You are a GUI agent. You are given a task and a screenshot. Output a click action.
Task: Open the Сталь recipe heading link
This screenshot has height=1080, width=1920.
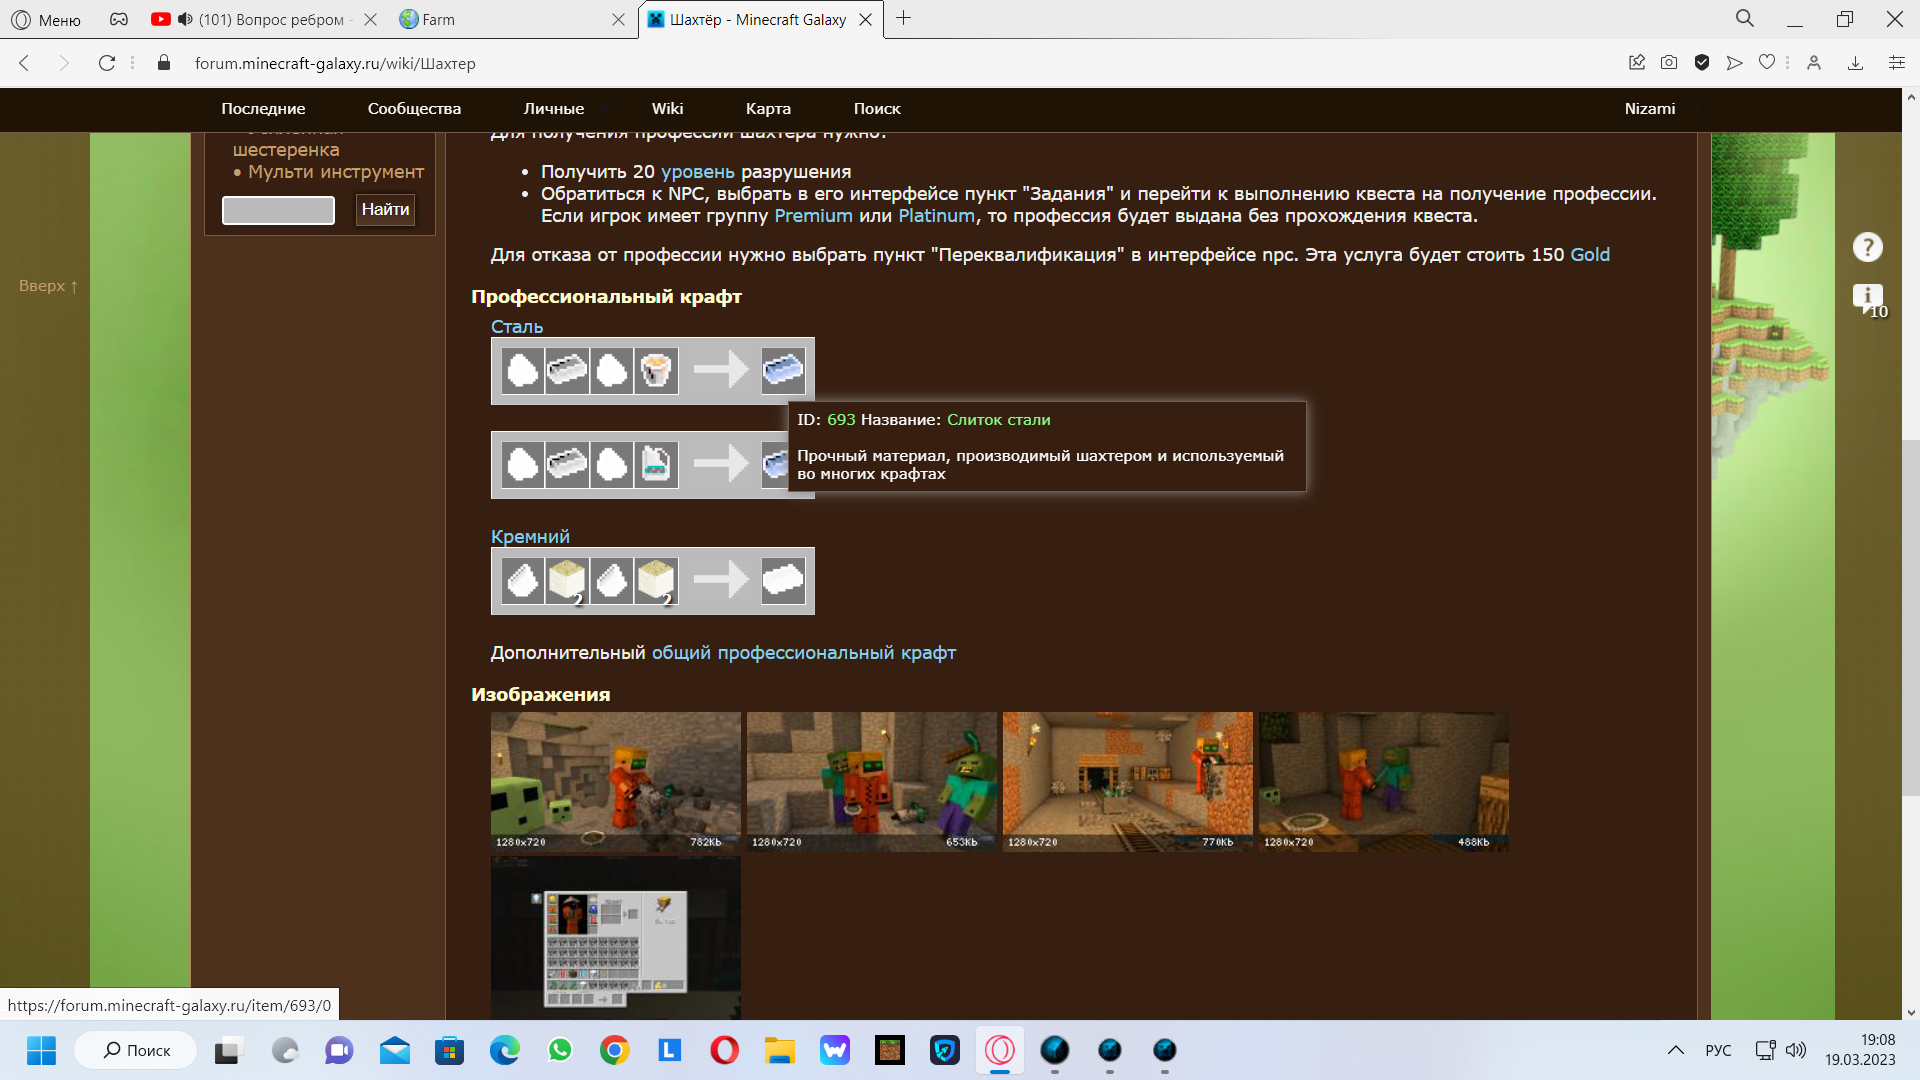point(517,327)
